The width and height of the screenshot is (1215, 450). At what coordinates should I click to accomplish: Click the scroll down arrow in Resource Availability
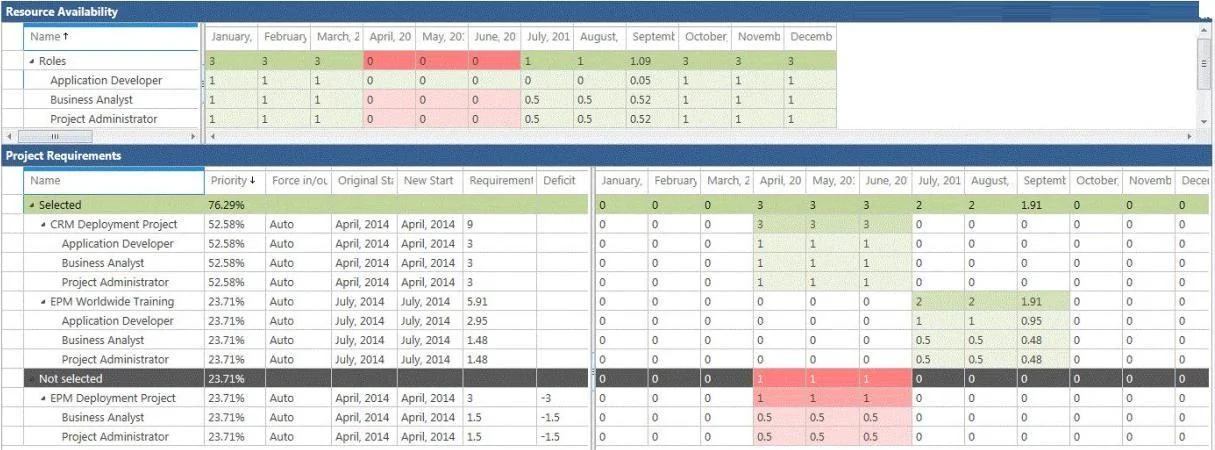click(1204, 121)
